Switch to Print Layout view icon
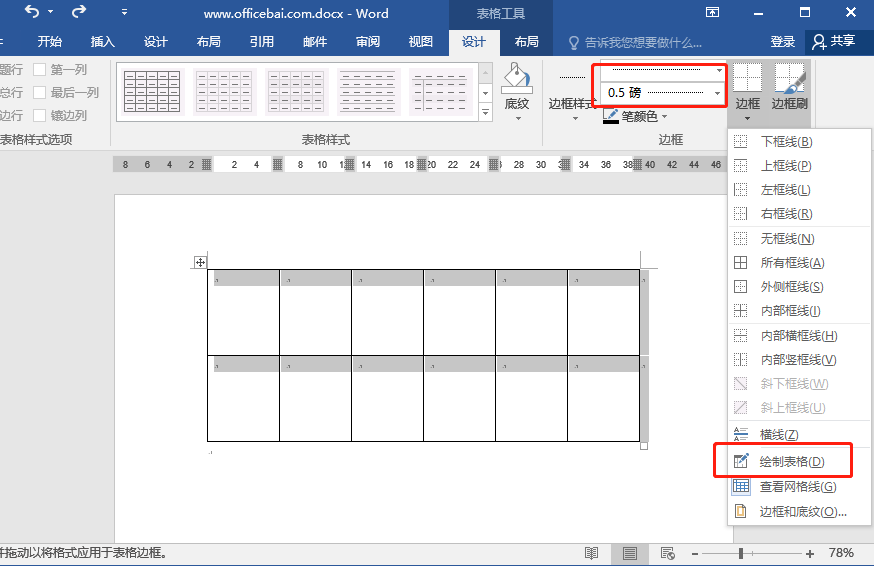Screen dimensions: 874x566 (x=630, y=553)
